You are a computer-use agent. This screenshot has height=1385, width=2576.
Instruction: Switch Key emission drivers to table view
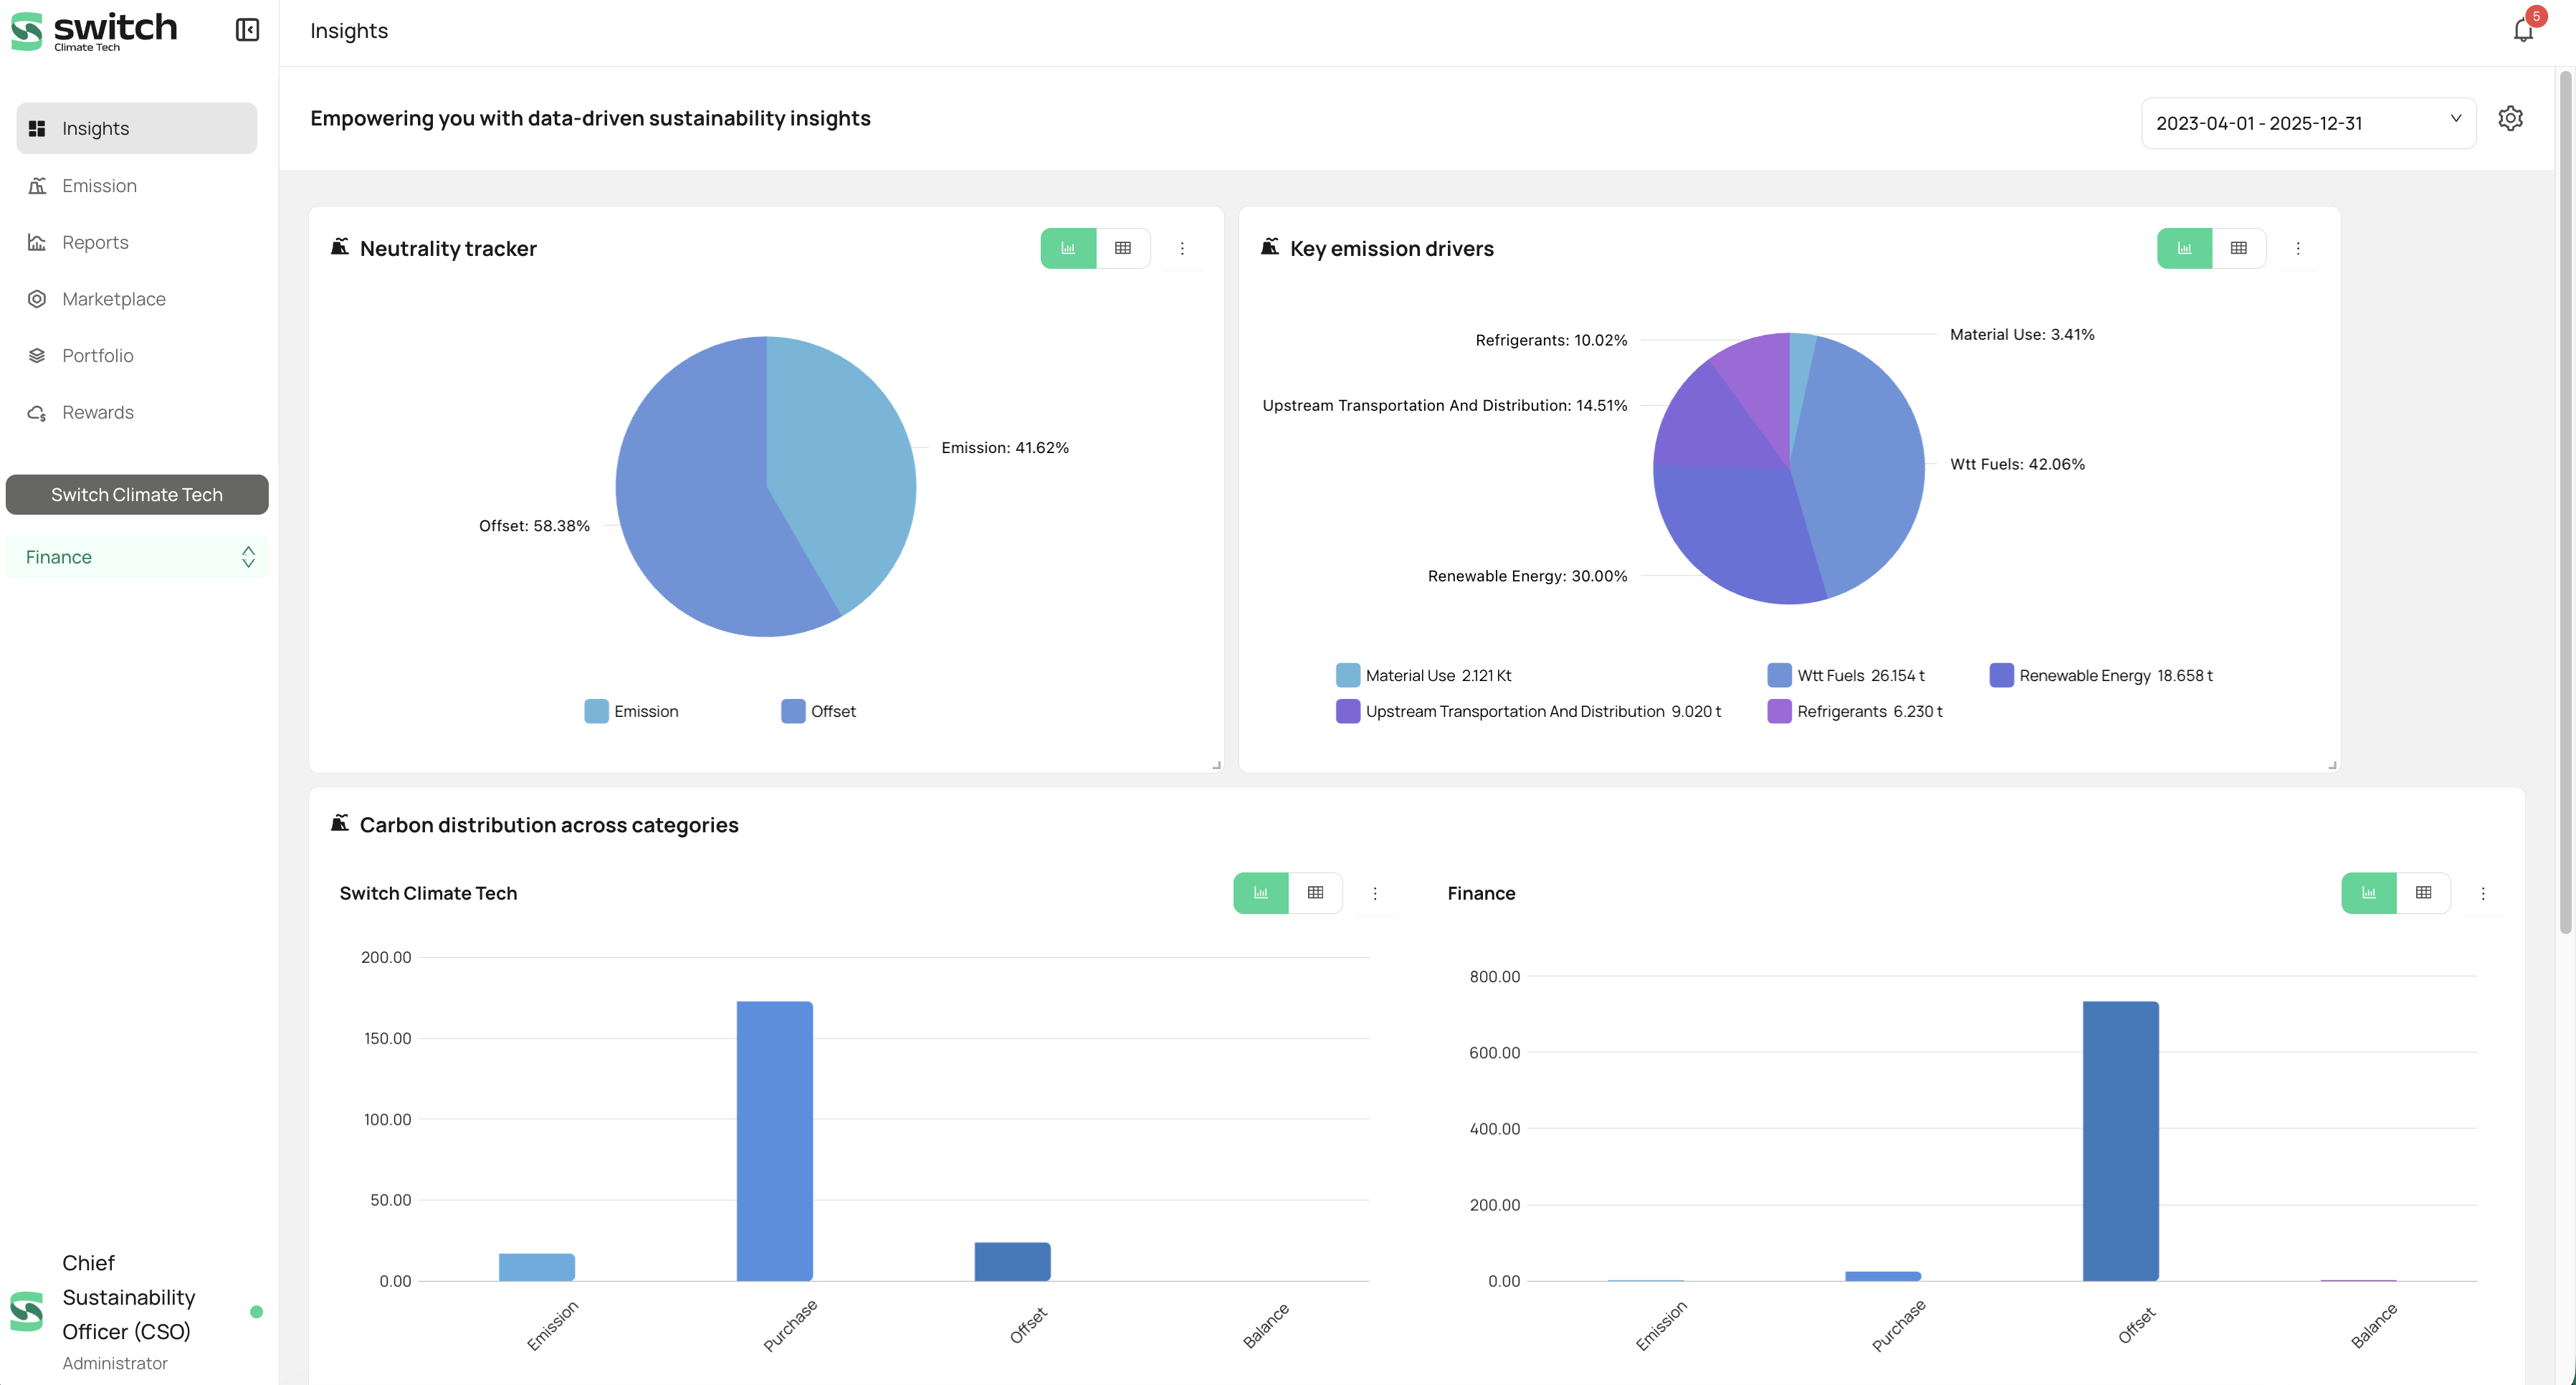pos(2239,248)
